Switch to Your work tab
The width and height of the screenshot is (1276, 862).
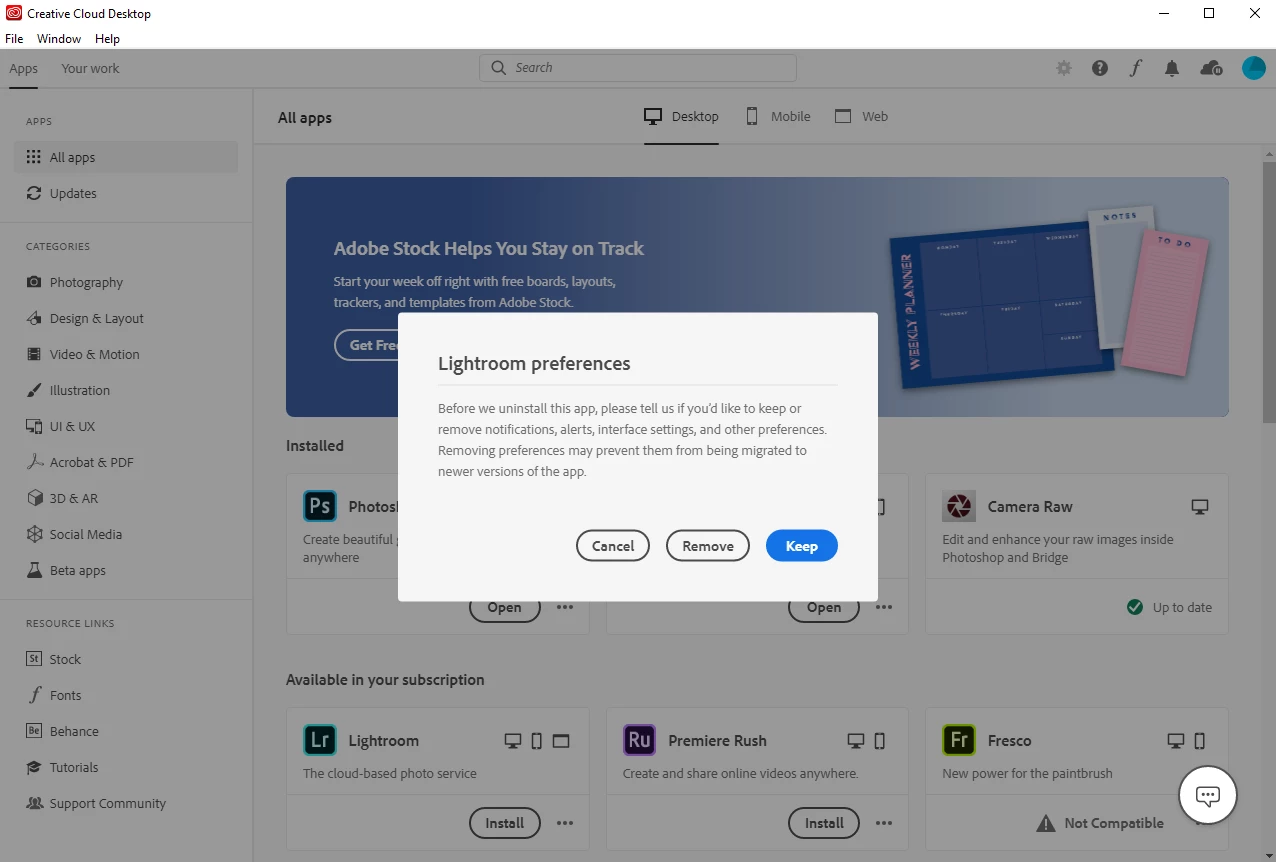(90, 69)
